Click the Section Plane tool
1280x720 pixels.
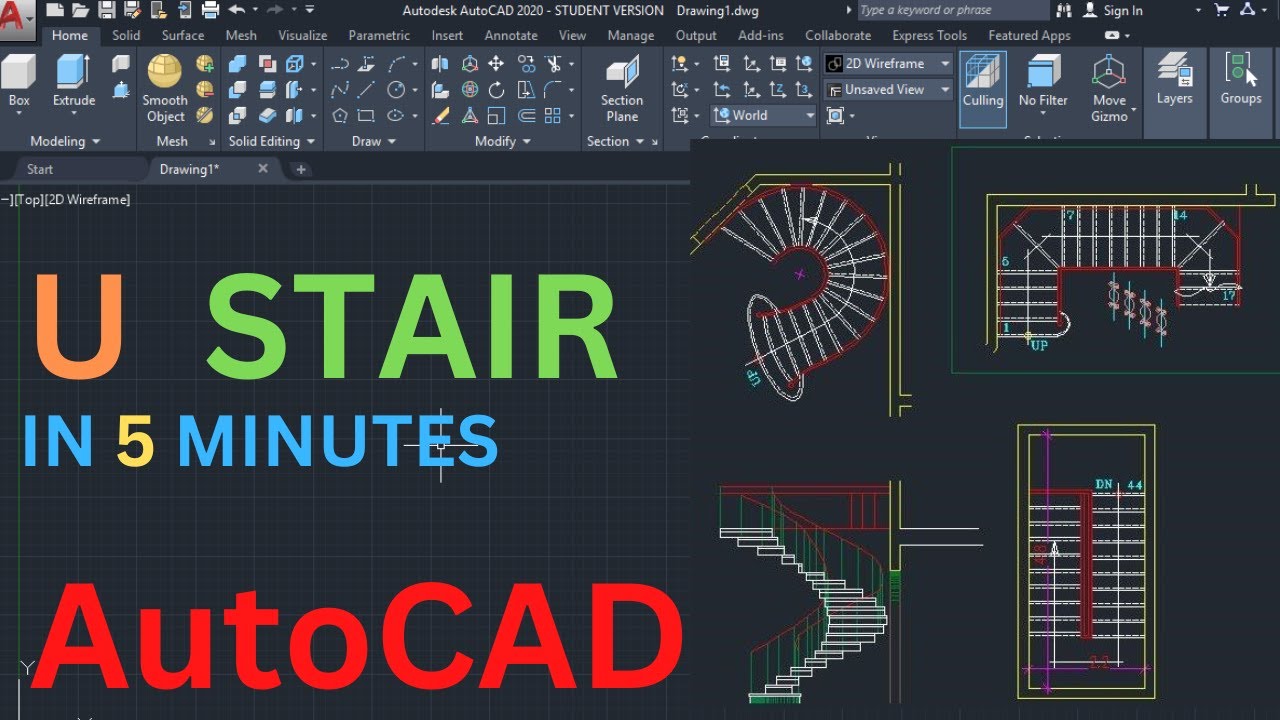click(x=622, y=88)
